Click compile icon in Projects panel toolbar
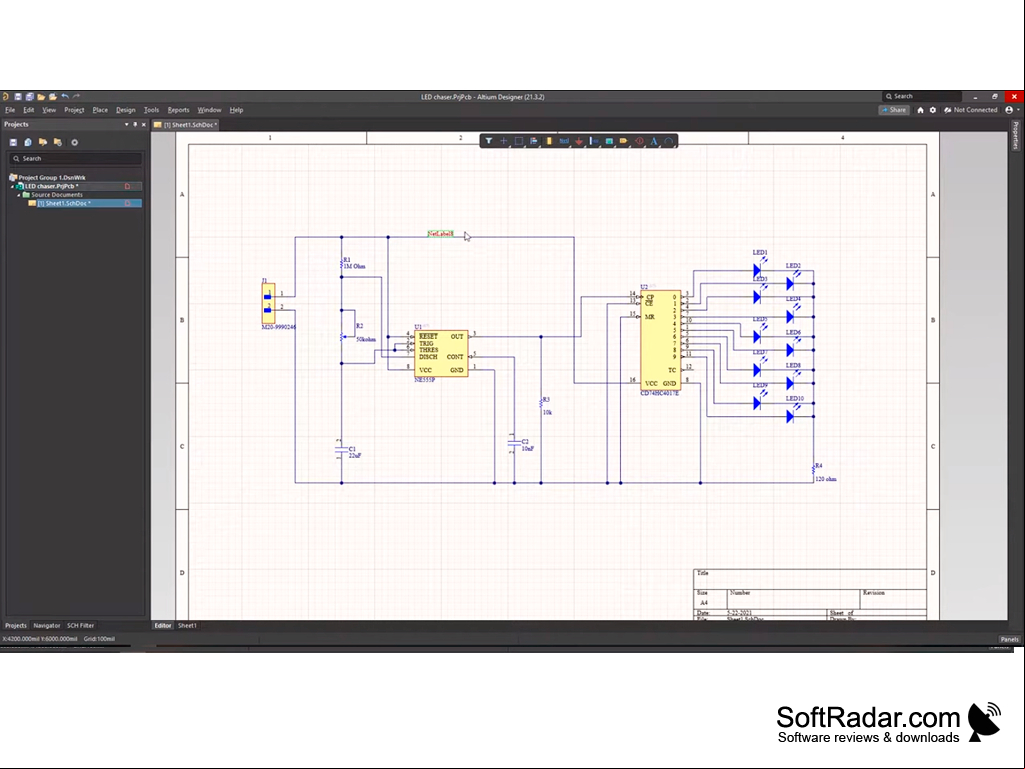 [28, 143]
